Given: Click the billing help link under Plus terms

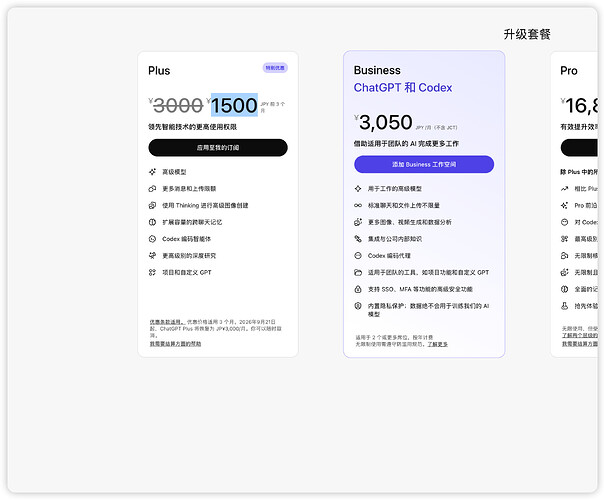Looking at the screenshot, I should pos(175,344).
